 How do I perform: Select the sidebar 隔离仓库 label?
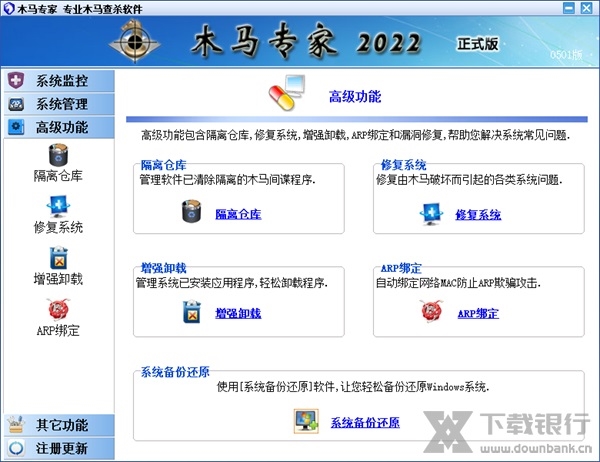(58, 176)
